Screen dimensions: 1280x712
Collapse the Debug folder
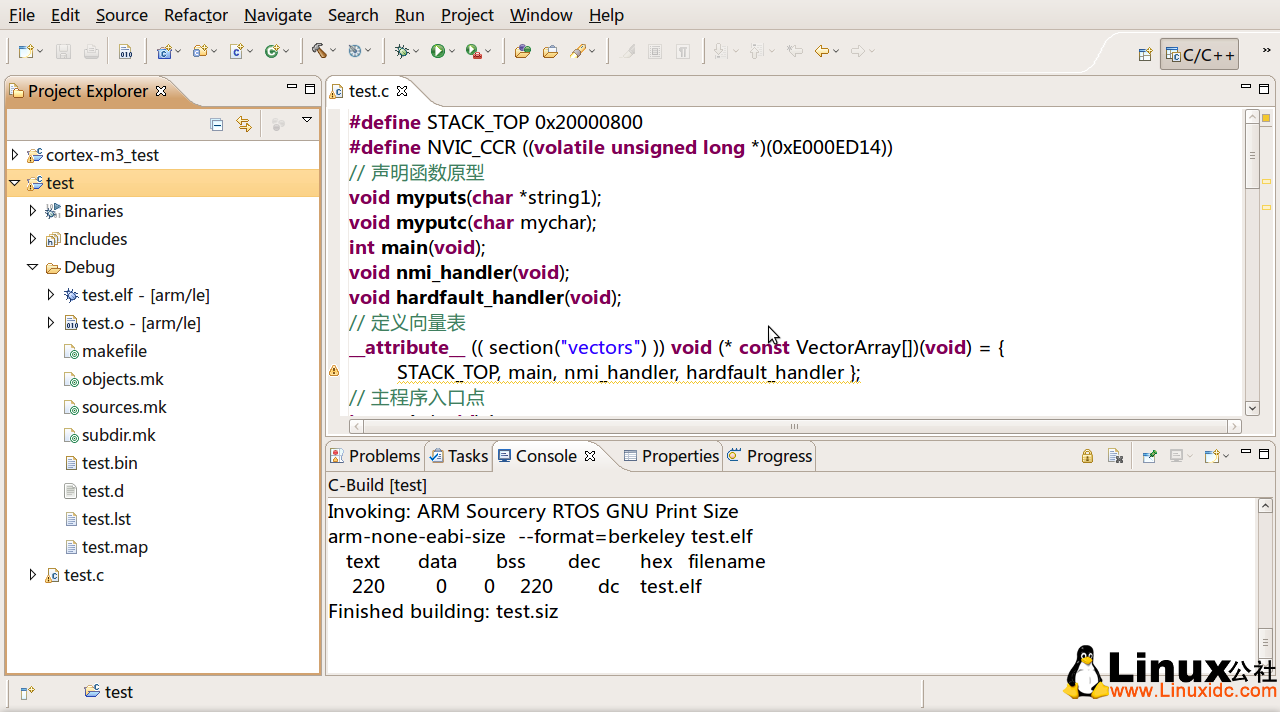[x=32, y=267]
